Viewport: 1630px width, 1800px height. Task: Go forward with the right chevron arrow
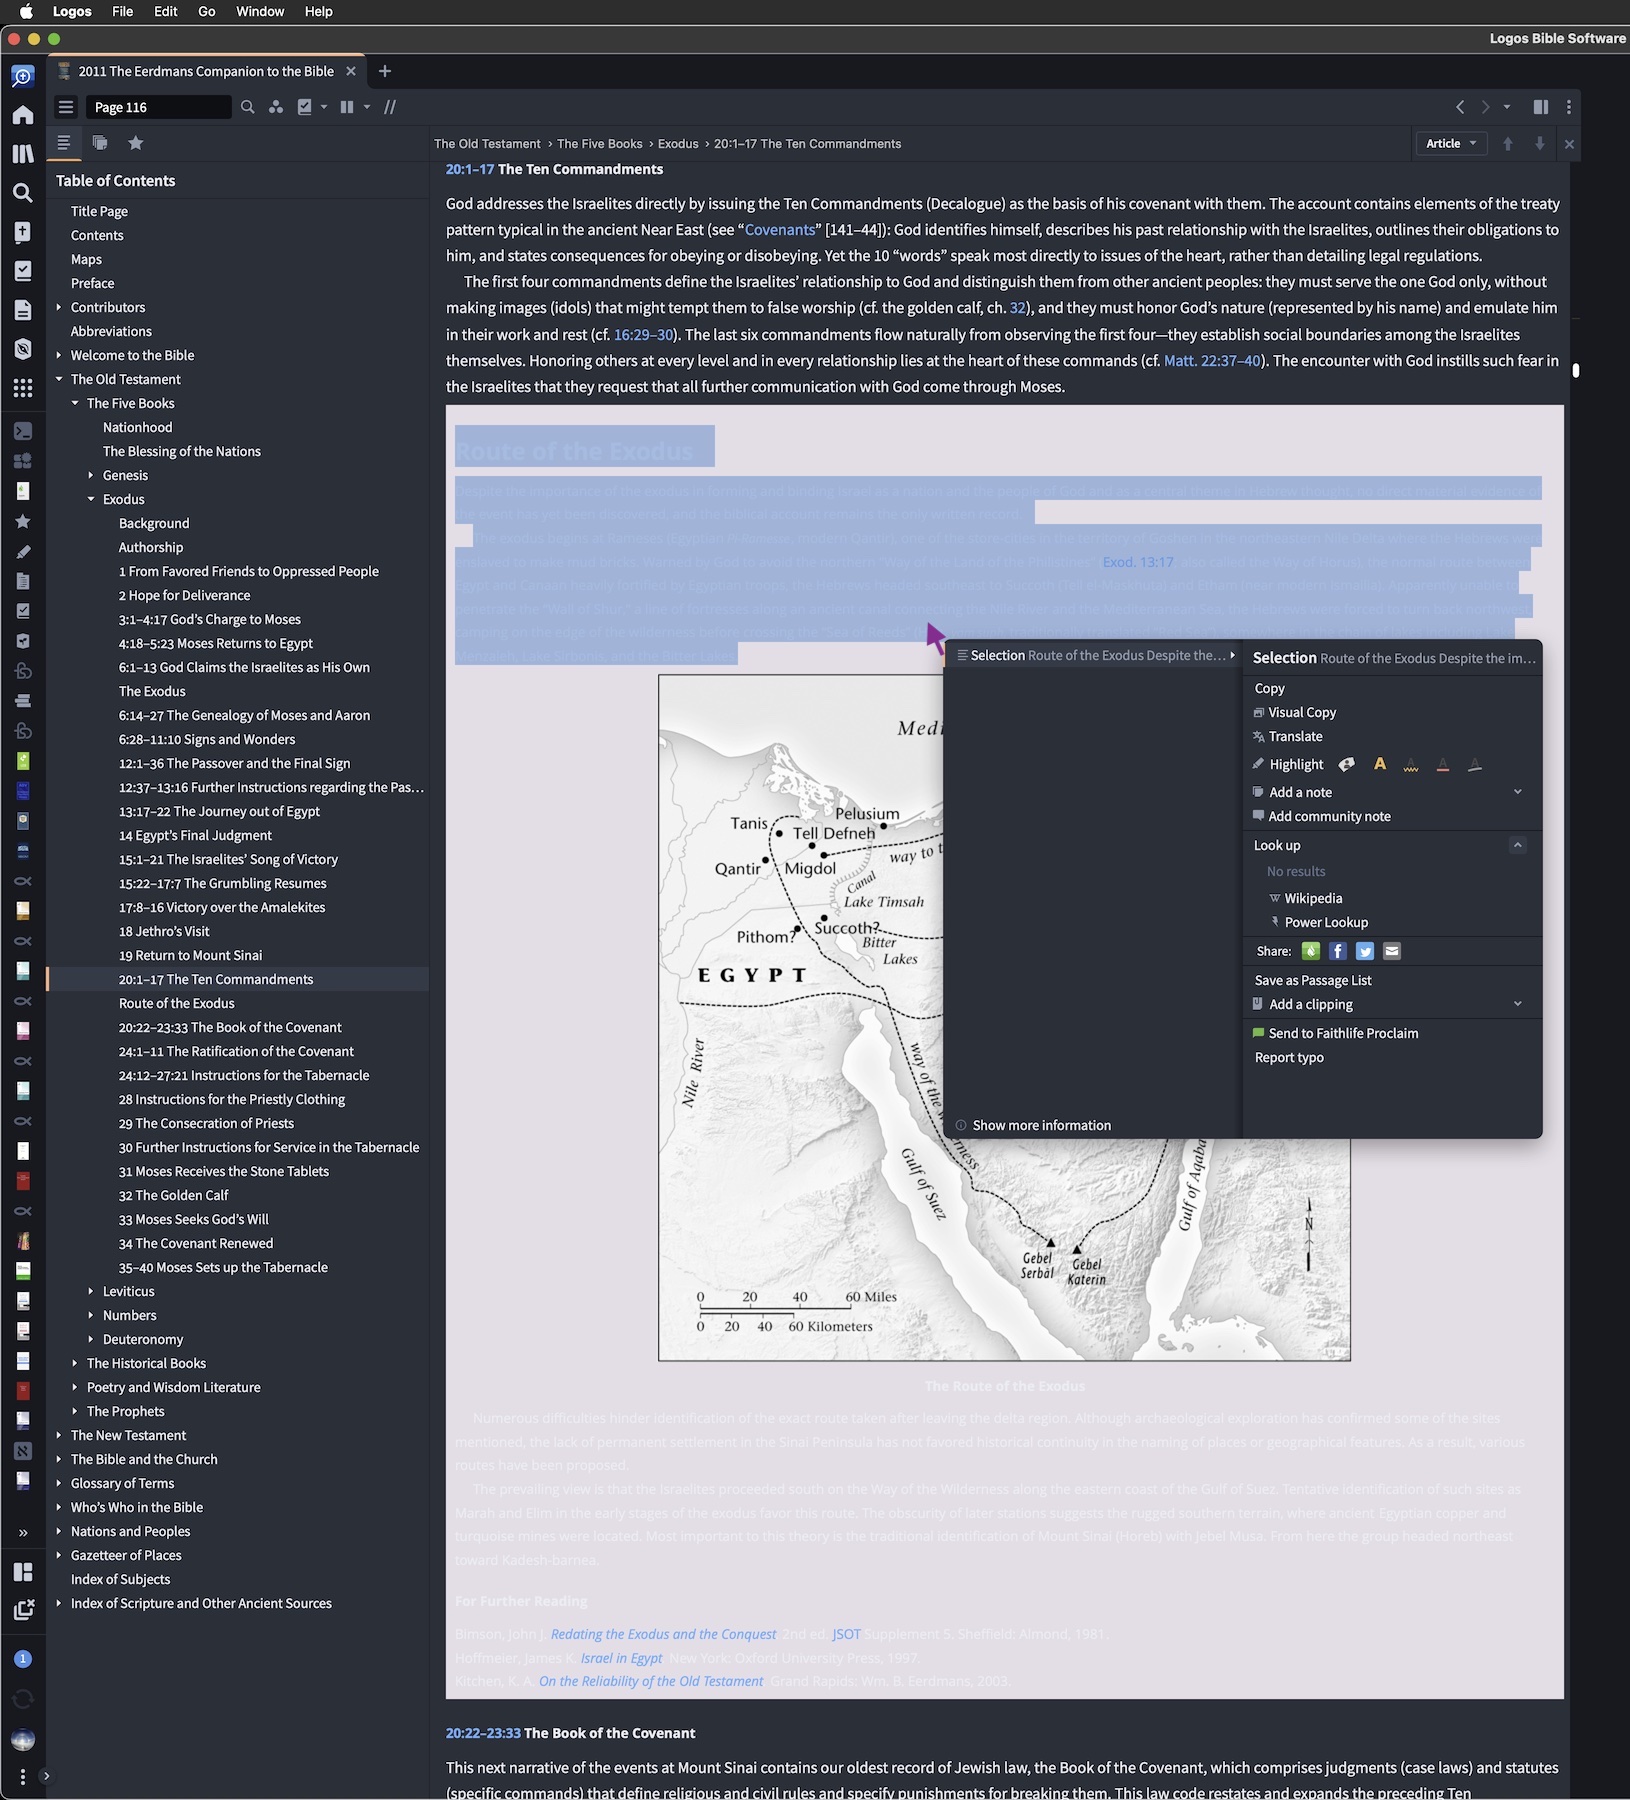(1485, 107)
